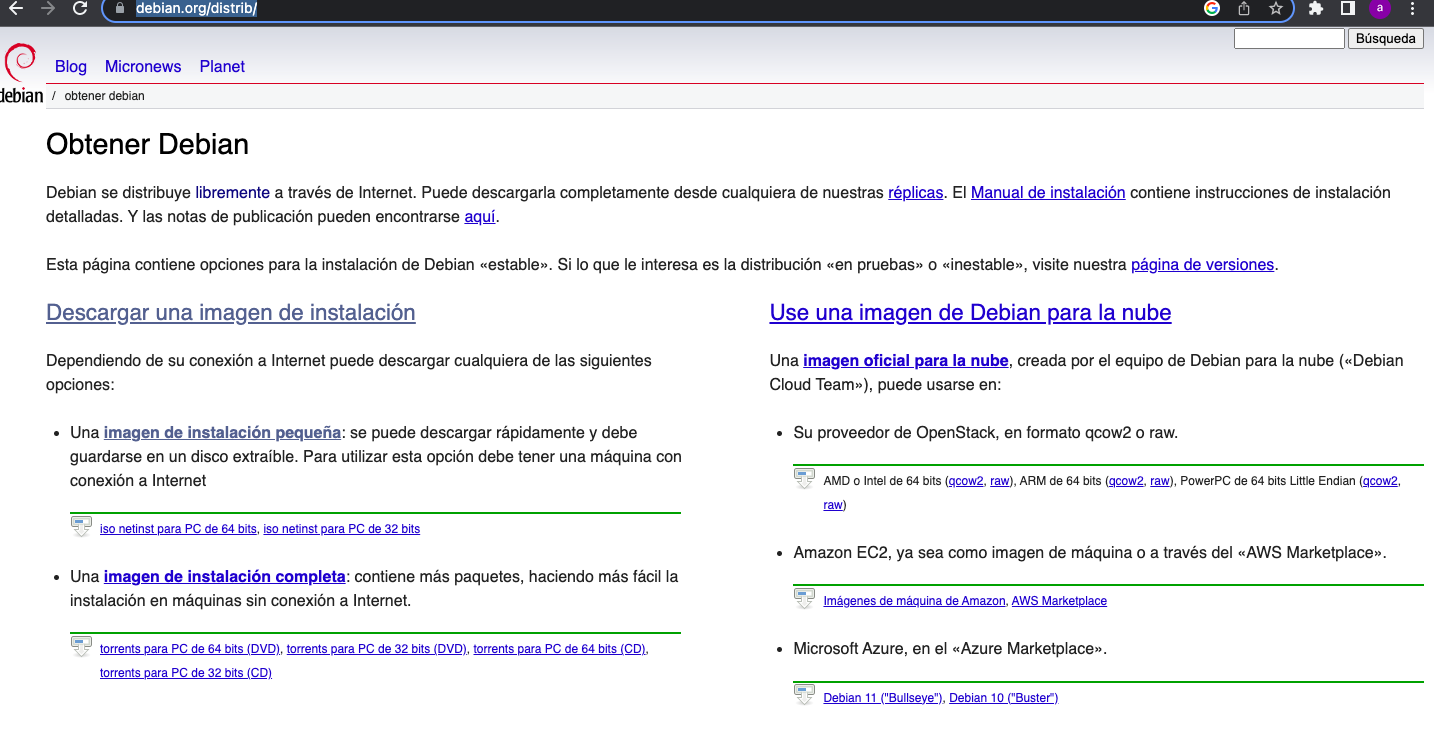This screenshot has height=733, width=1434.
Task: Open the purple profile avatar
Action: 1380,9
